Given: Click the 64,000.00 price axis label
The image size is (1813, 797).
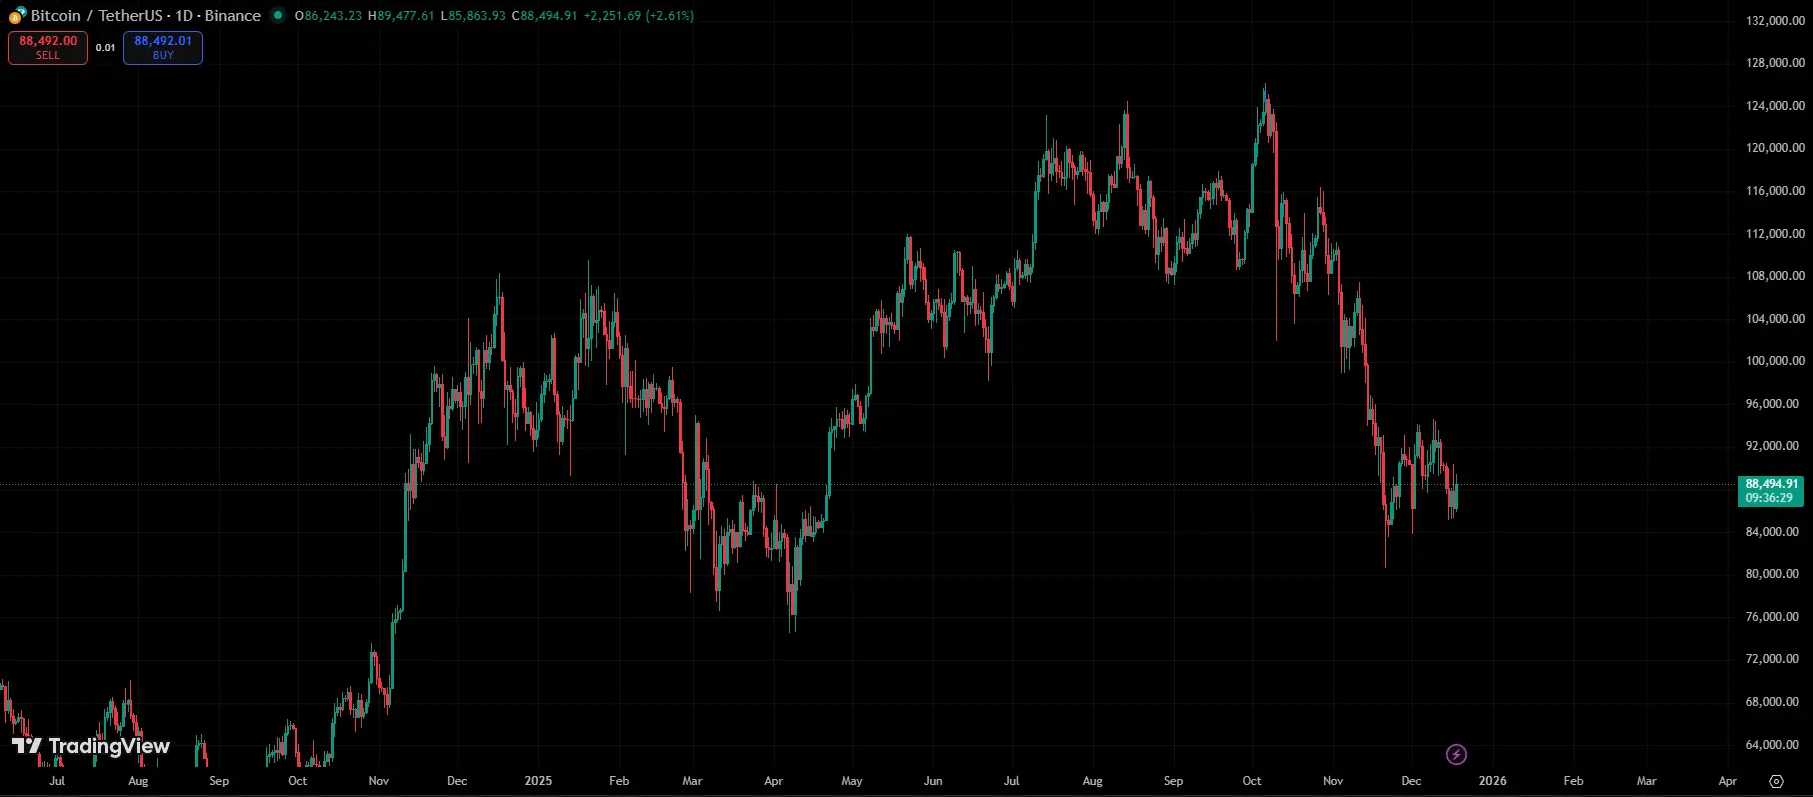Looking at the screenshot, I should tap(1775, 744).
